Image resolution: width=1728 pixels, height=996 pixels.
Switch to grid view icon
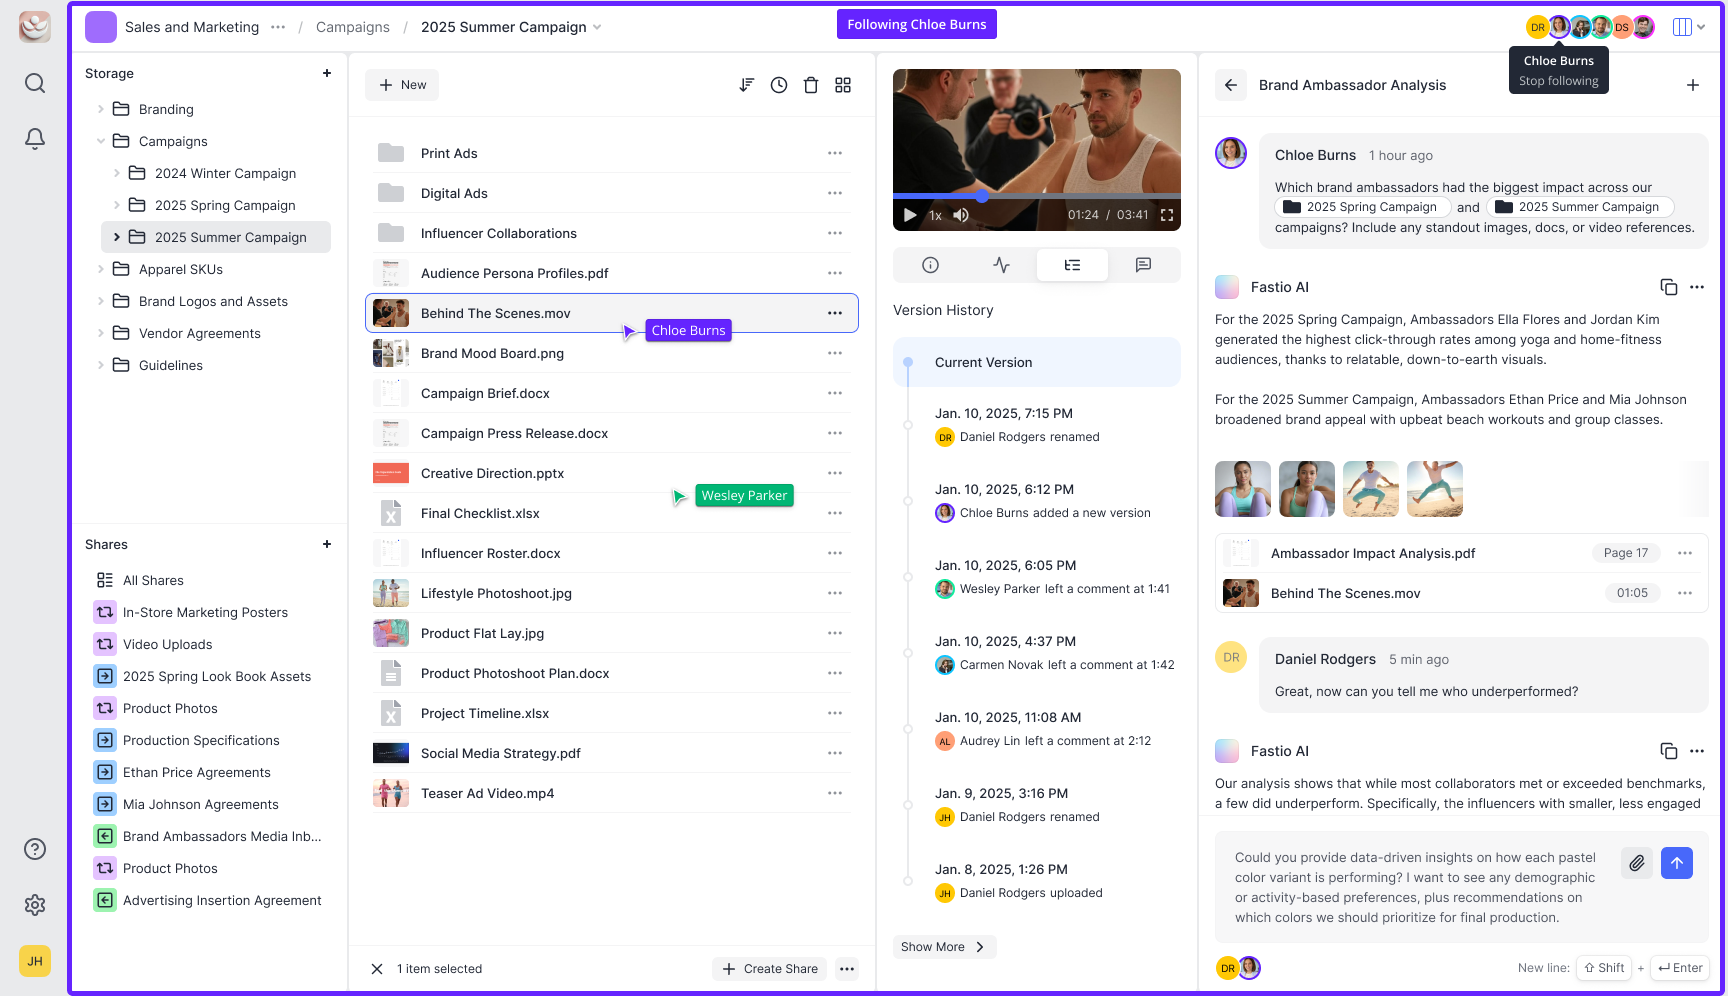[x=843, y=85]
